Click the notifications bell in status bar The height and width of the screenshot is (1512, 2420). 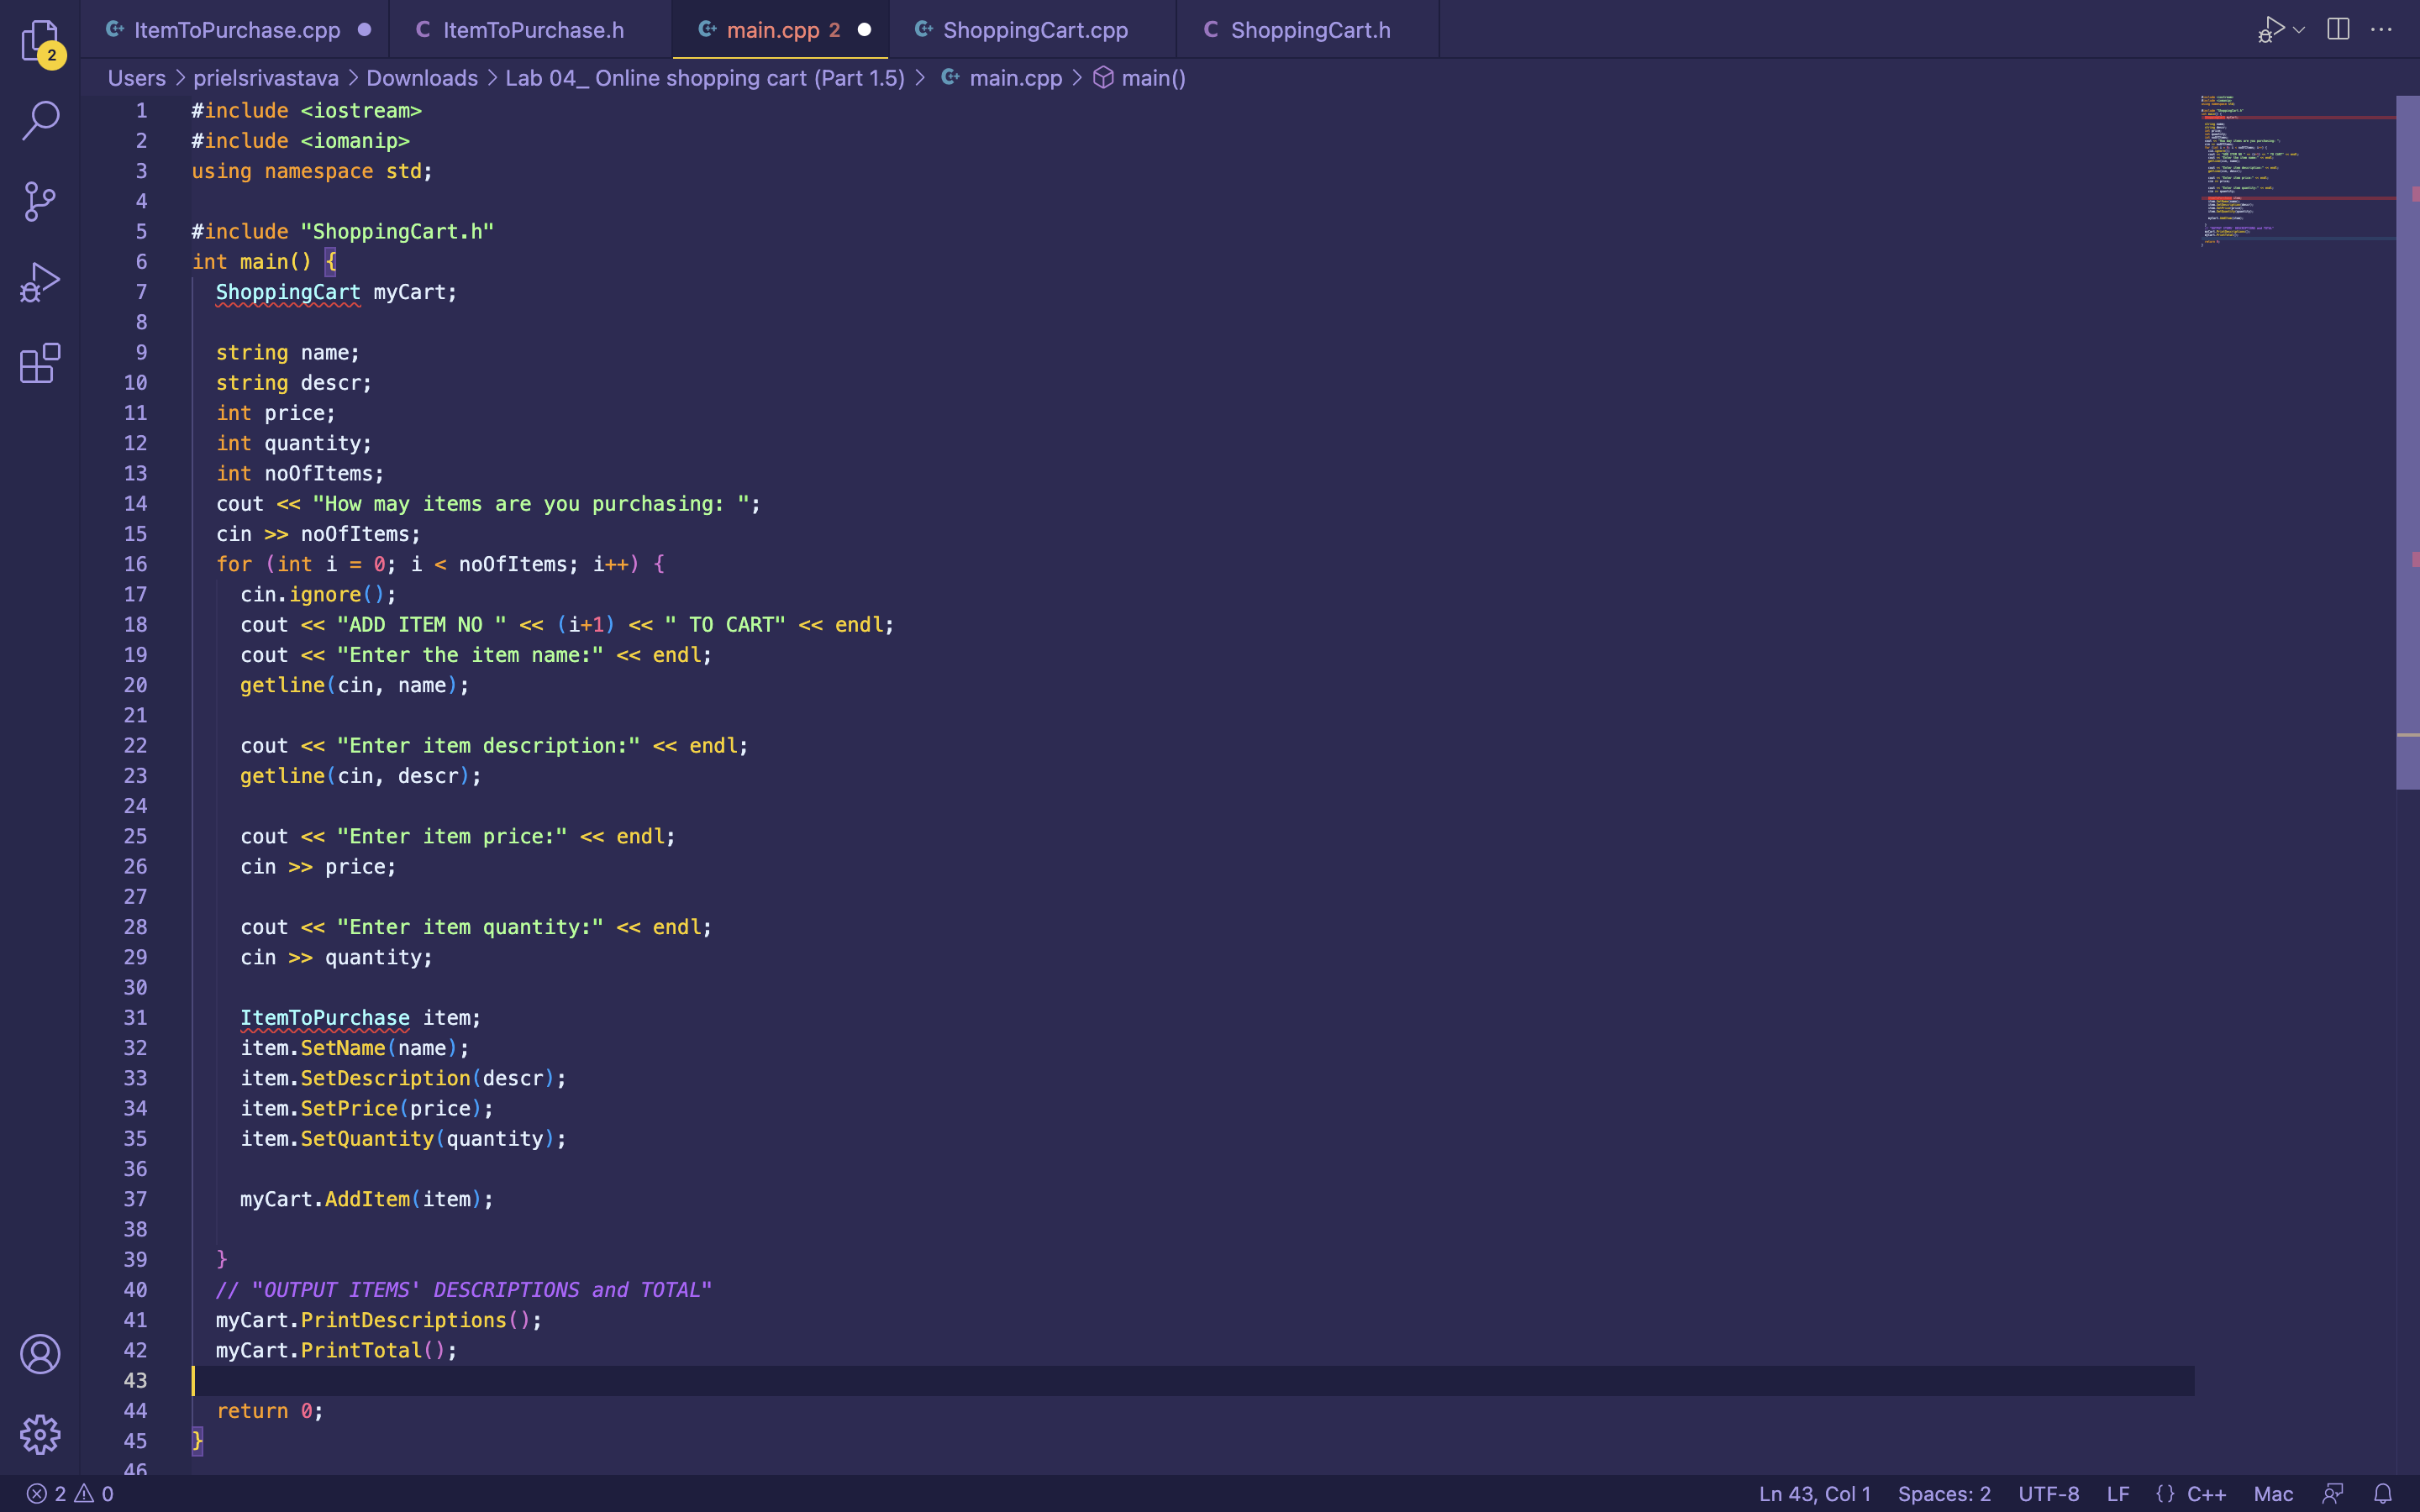click(x=2383, y=1493)
